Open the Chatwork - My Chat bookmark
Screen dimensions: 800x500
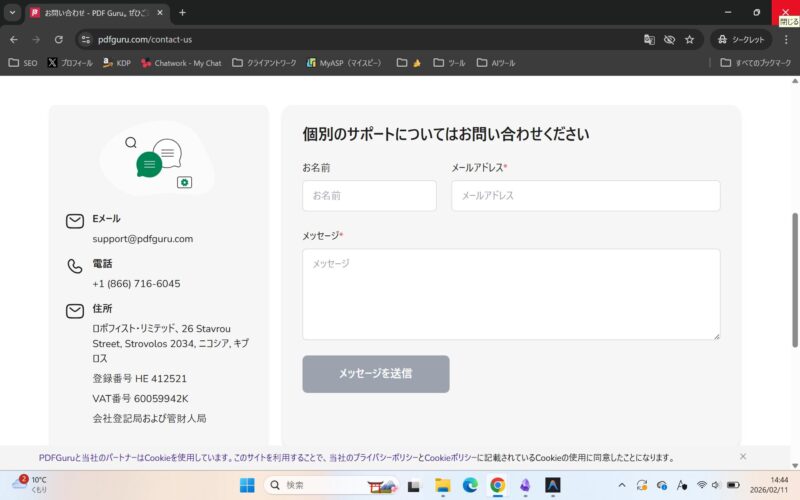coord(180,62)
